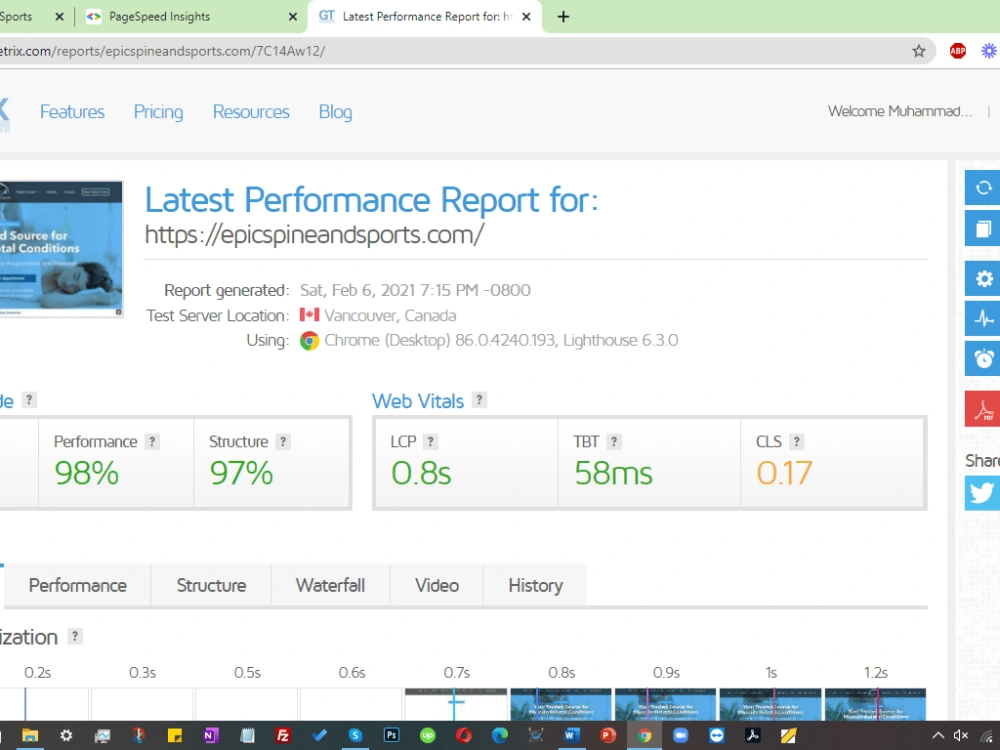
Task: Click the TBT 58ms value
Action: point(614,473)
